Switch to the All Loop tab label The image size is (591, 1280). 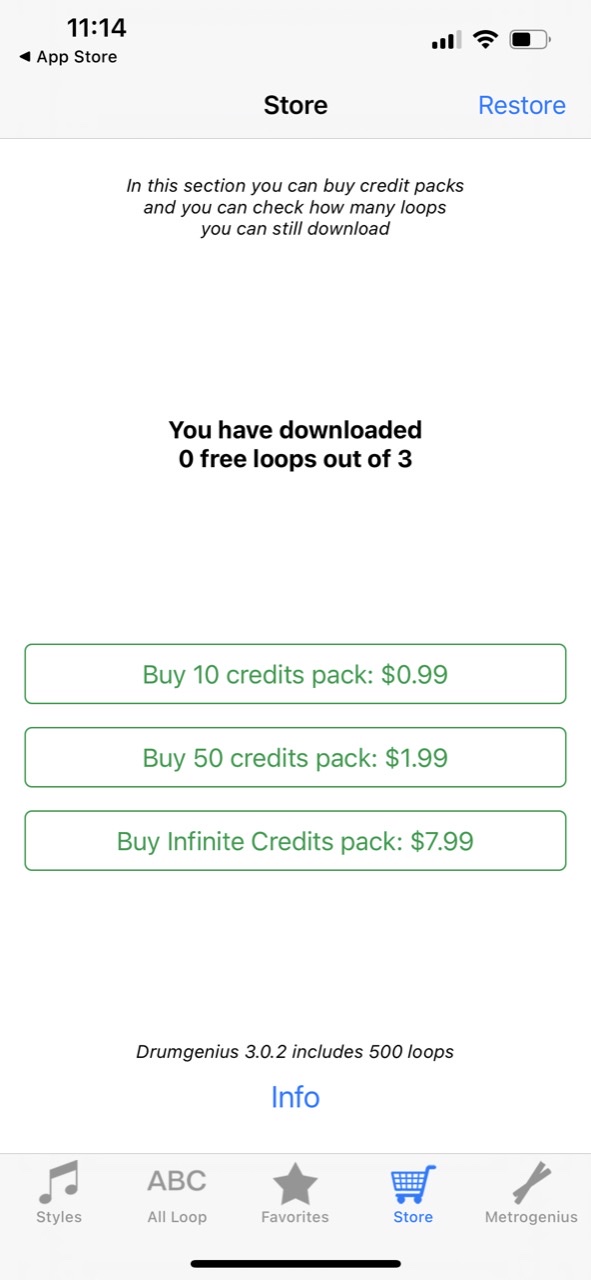click(177, 1217)
